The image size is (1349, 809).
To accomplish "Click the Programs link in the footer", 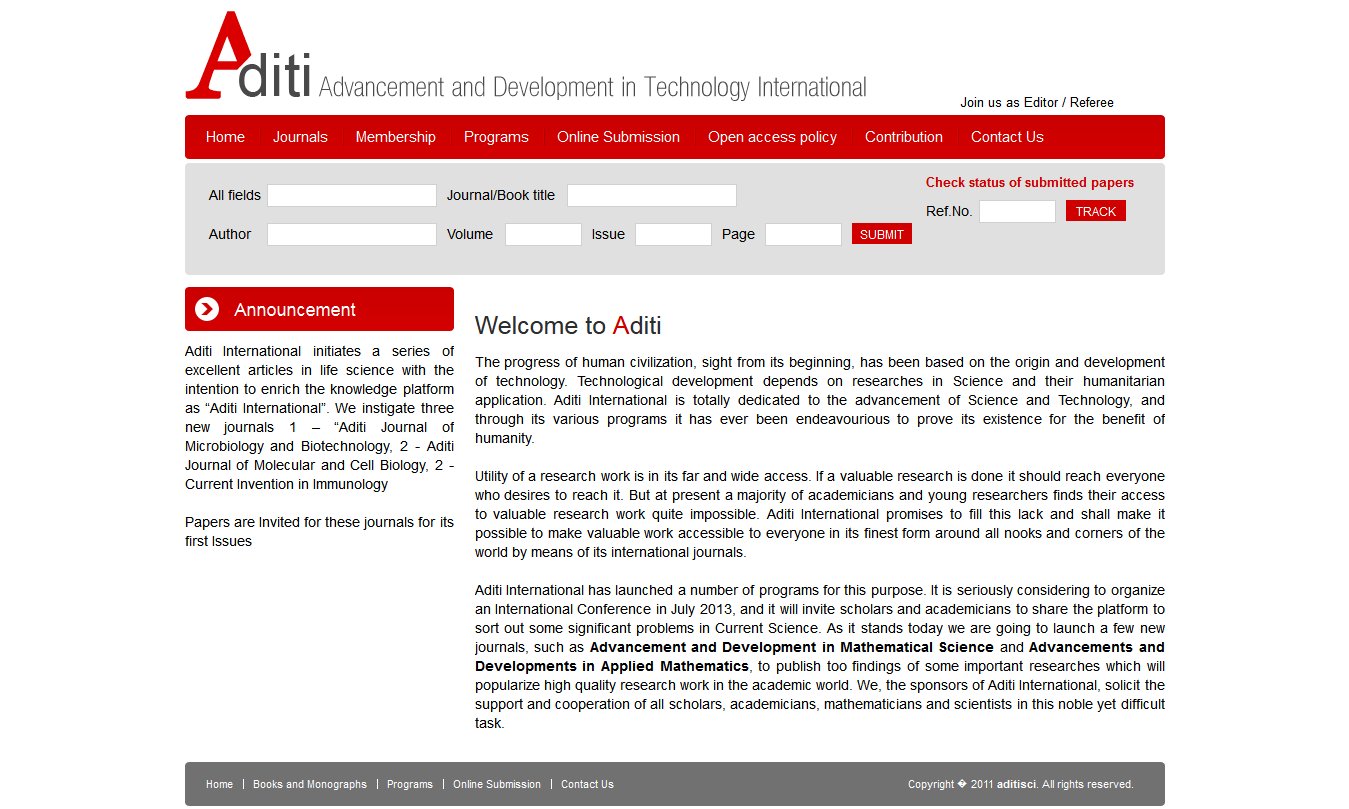I will coord(410,784).
